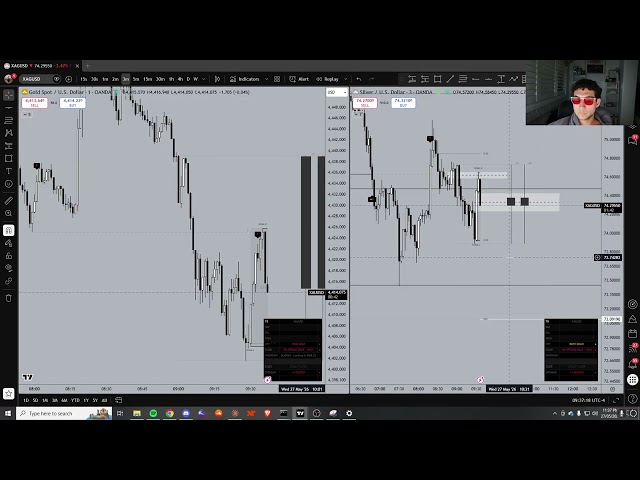
Task: Expand the Replay dropdown arrow
Action: coord(345,79)
